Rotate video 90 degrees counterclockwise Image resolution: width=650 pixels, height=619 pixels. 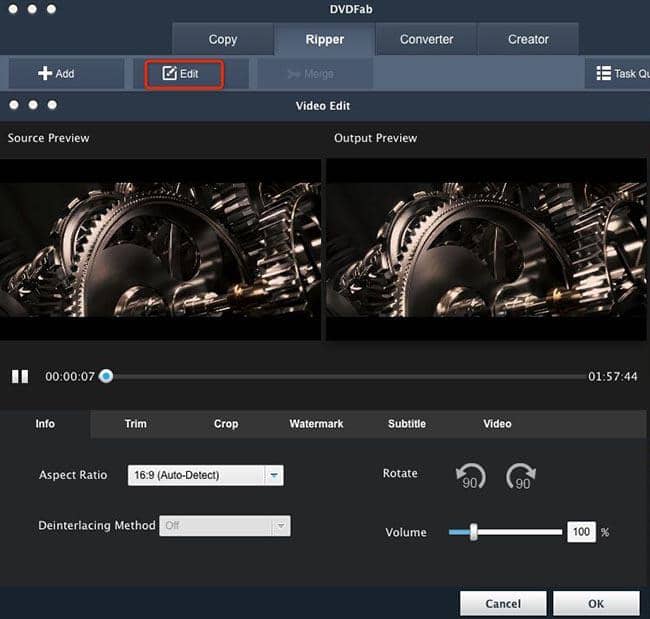[x=471, y=476]
